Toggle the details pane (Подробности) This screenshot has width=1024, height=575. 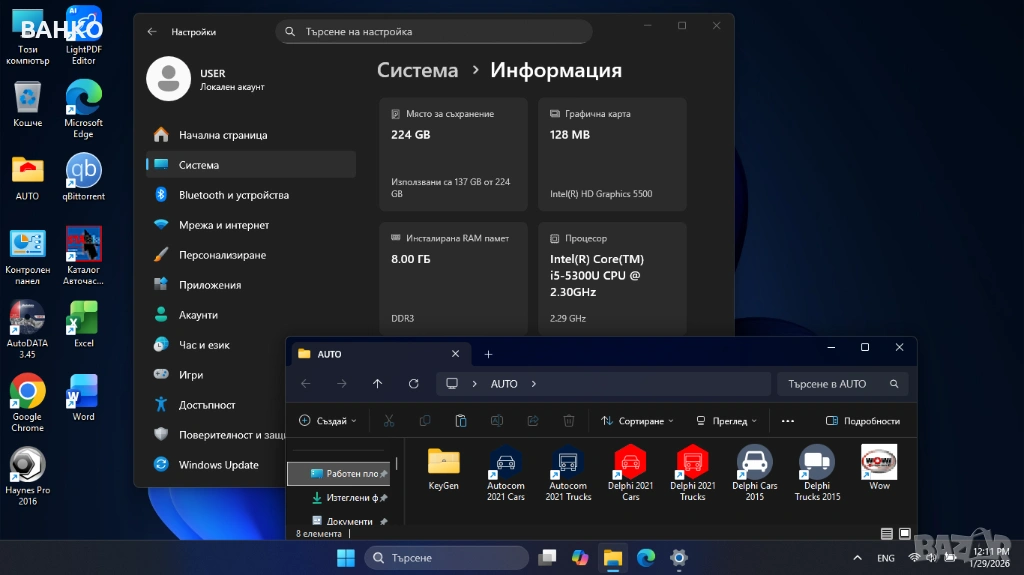862,421
